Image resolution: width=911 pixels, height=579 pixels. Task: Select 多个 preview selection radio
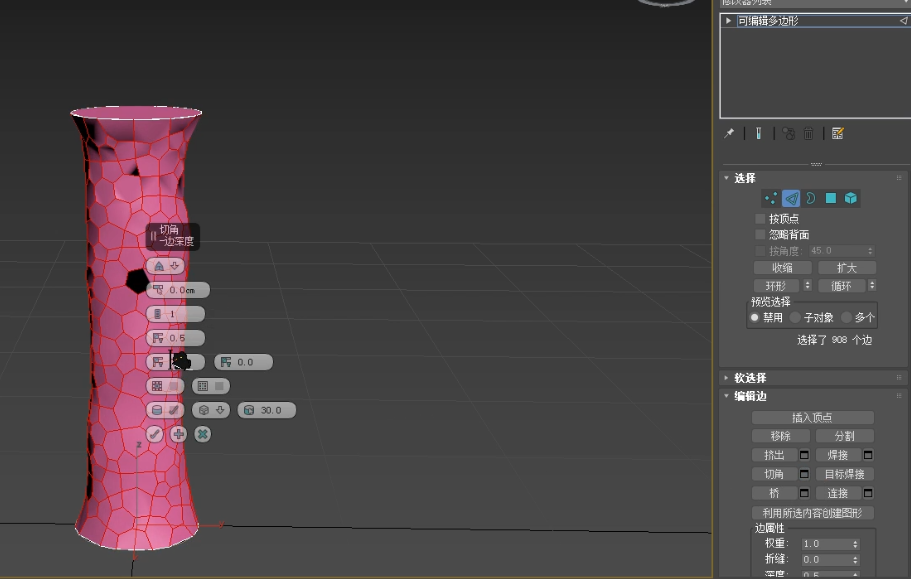(847, 318)
